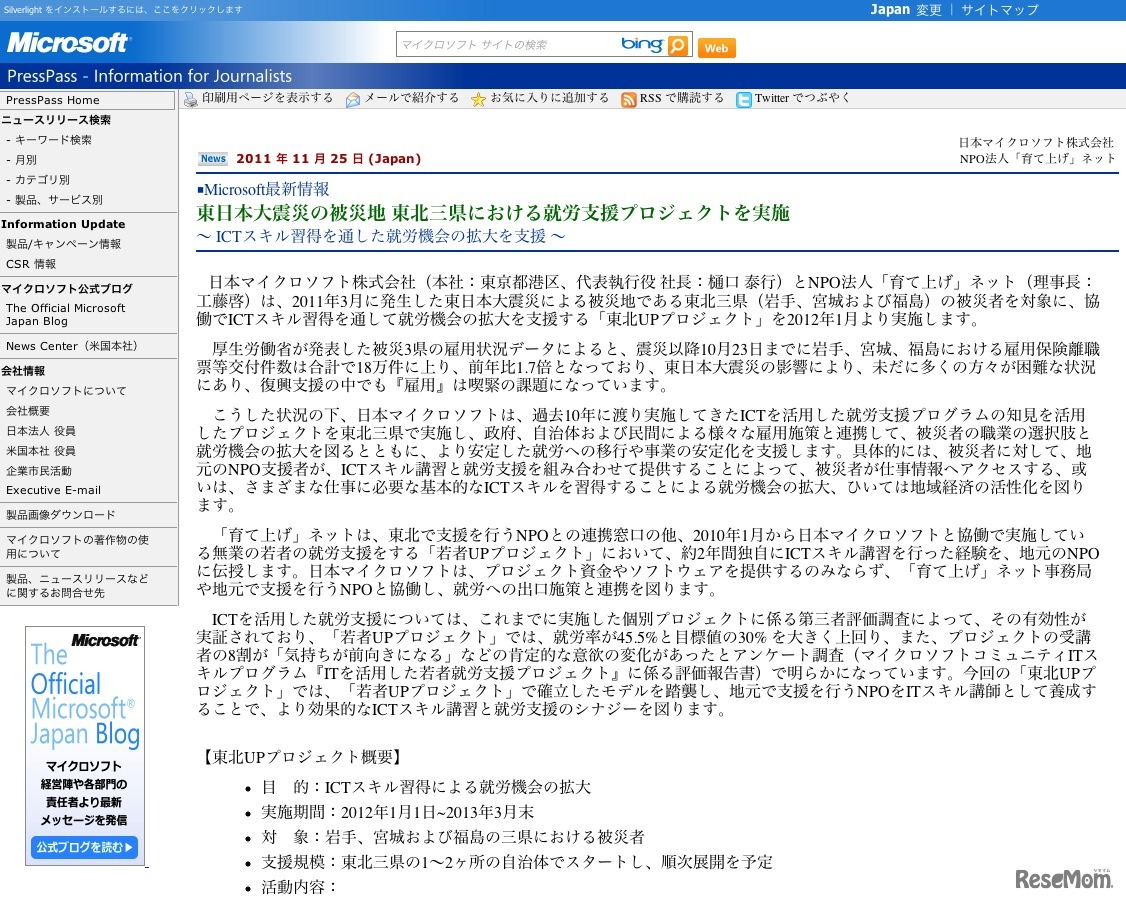The height and width of the screenshot is (902, 1126).
Task: Click the headline 東日本大震災の被災地 東北三県
Action: 493,213
